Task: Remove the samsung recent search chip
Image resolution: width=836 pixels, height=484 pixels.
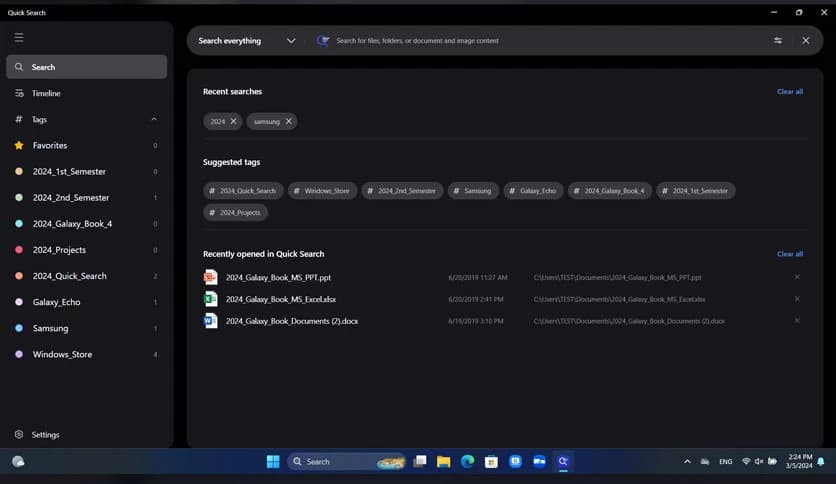Action: (288, 122)
